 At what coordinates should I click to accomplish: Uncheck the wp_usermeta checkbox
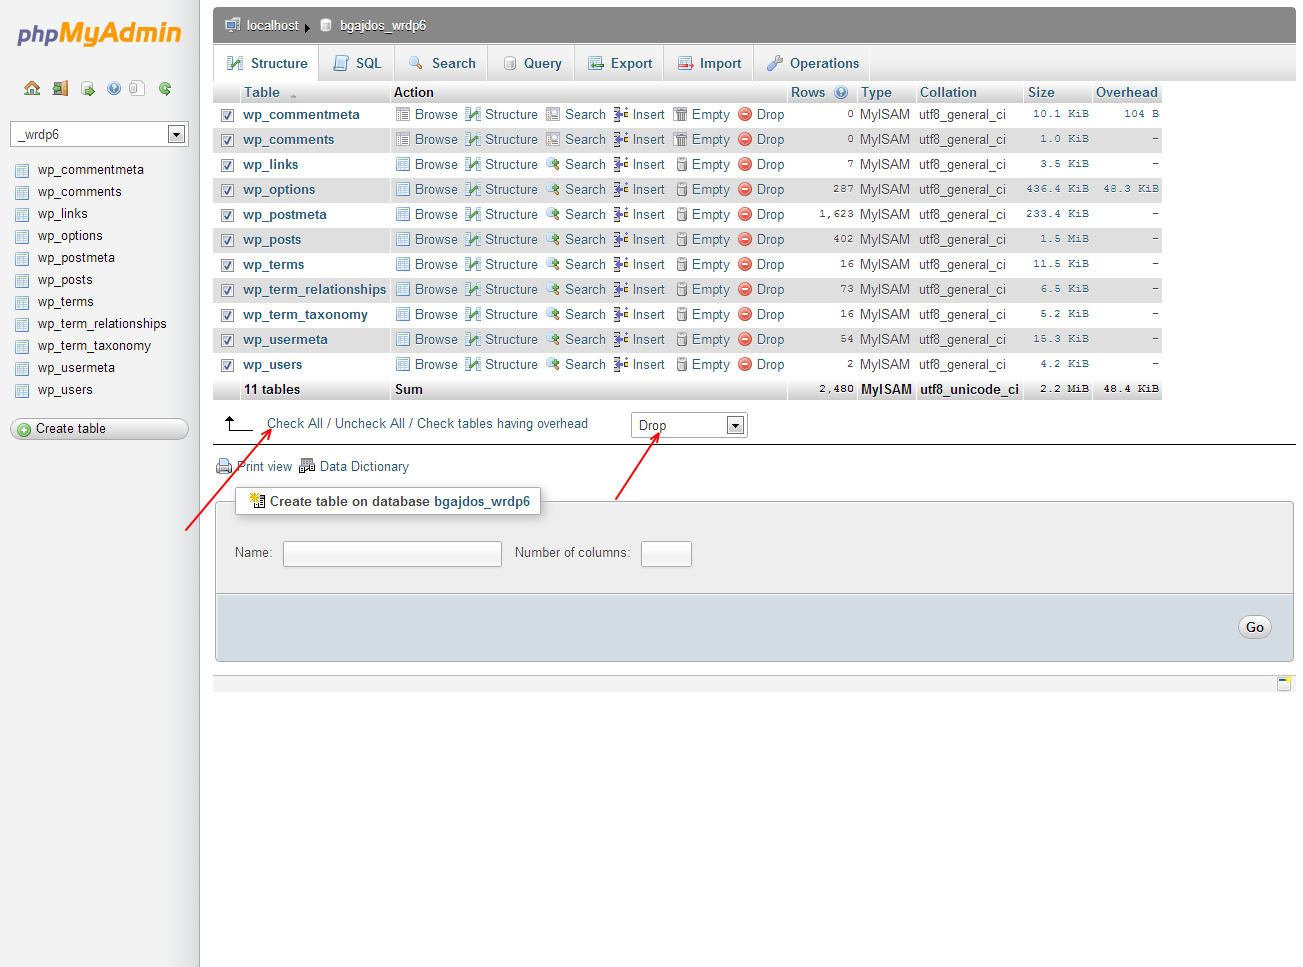228,340
